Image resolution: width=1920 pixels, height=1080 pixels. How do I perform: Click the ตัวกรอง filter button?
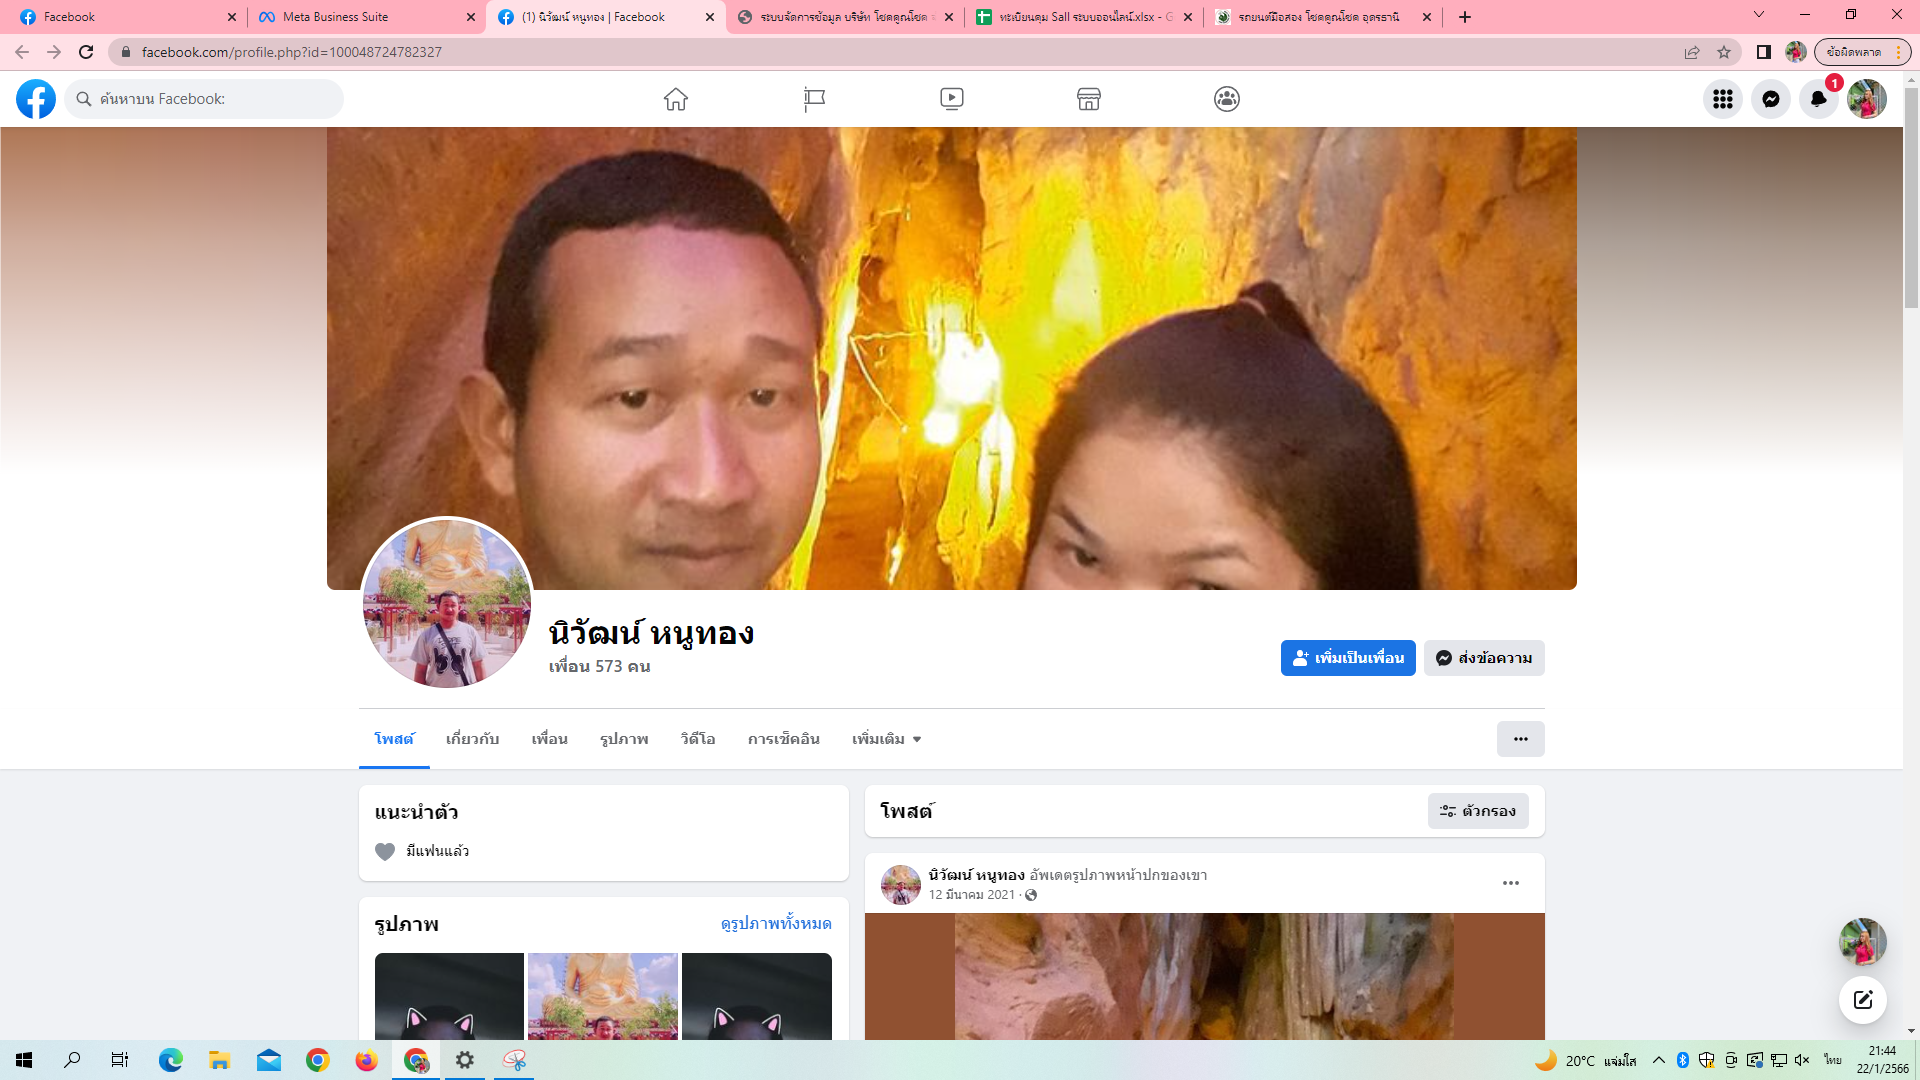coord(1478,811)
